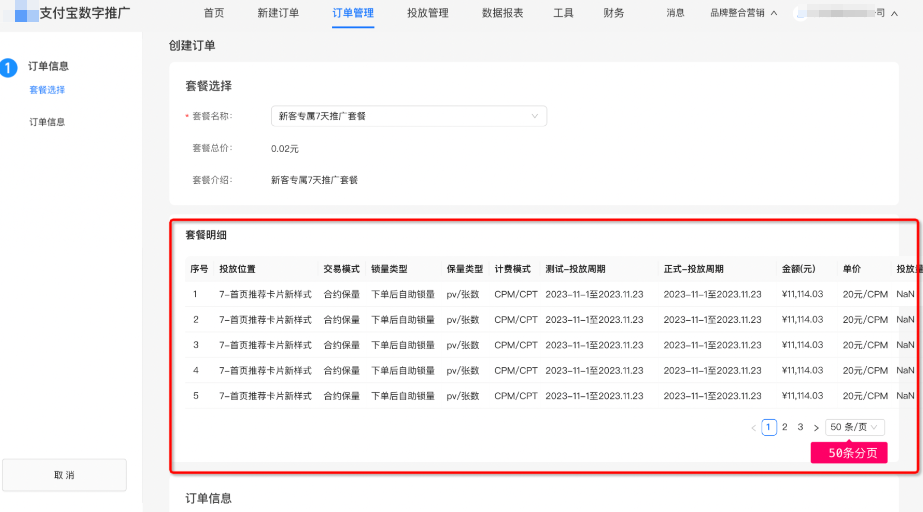Select row 3 下单后自助锁量 cell
923x512 pixels.
[x=403, y=345]
